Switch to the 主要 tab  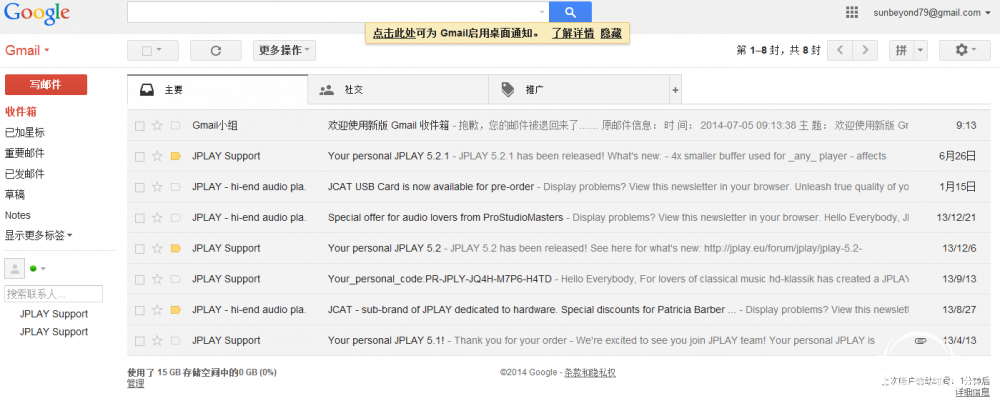coord(217,90)
